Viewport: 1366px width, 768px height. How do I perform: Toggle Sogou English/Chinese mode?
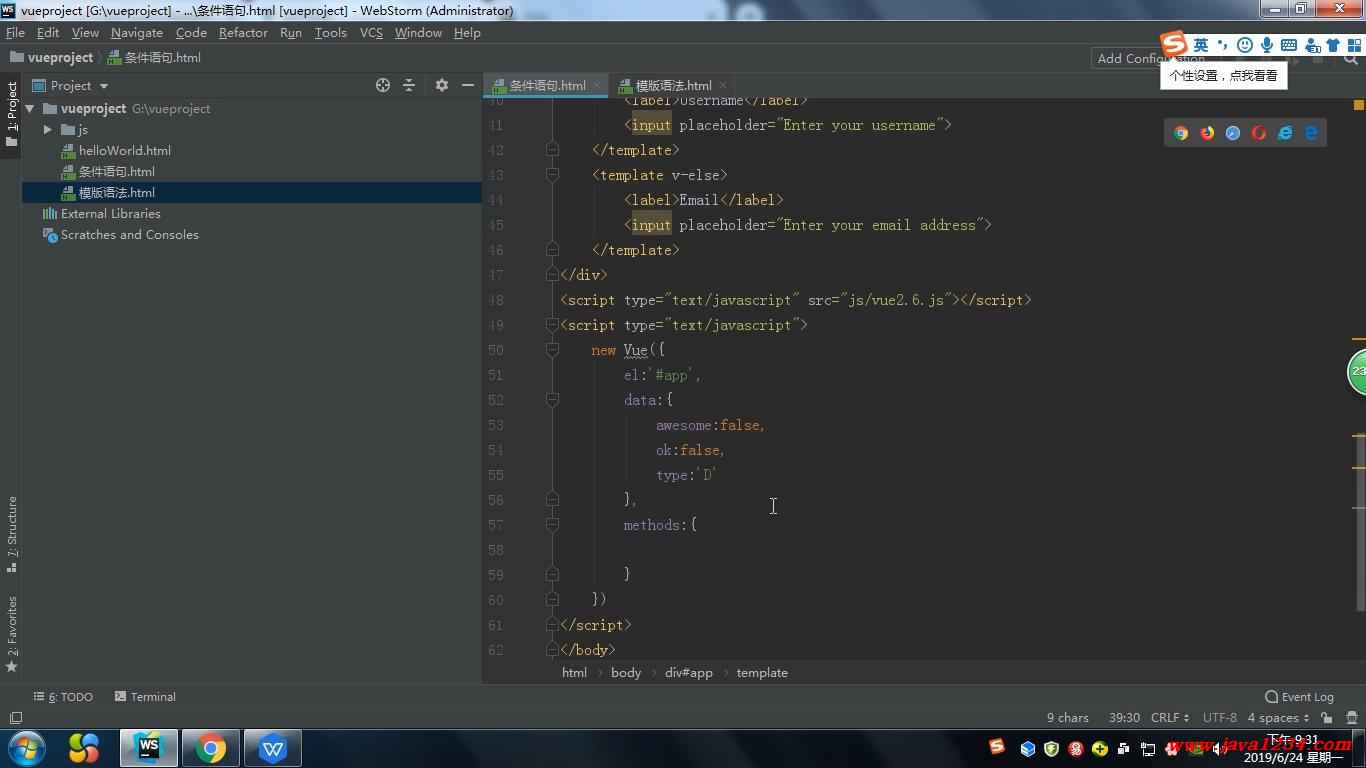click(x=1201, y=45)
